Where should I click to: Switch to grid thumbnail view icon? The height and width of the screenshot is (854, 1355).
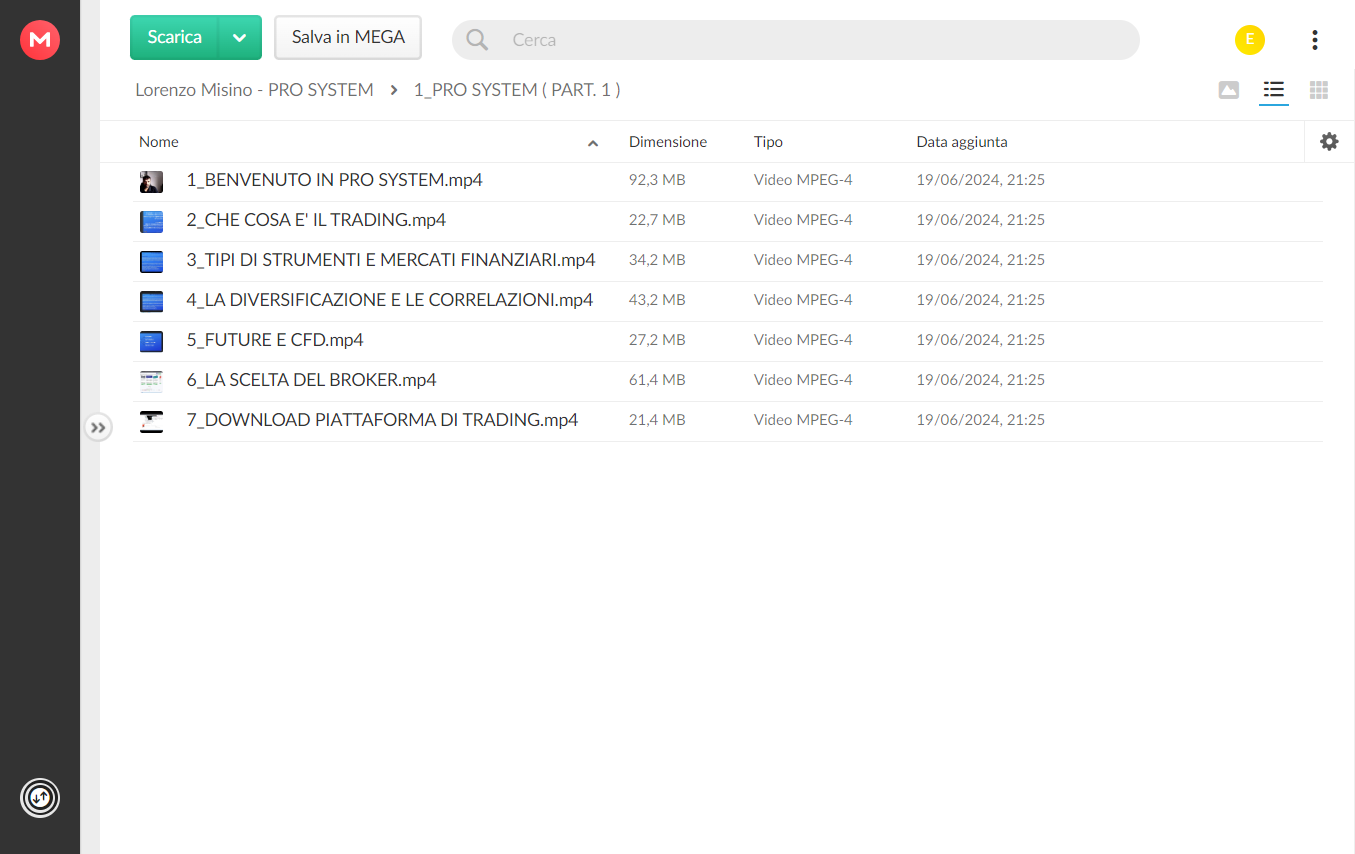[1319, 90]
